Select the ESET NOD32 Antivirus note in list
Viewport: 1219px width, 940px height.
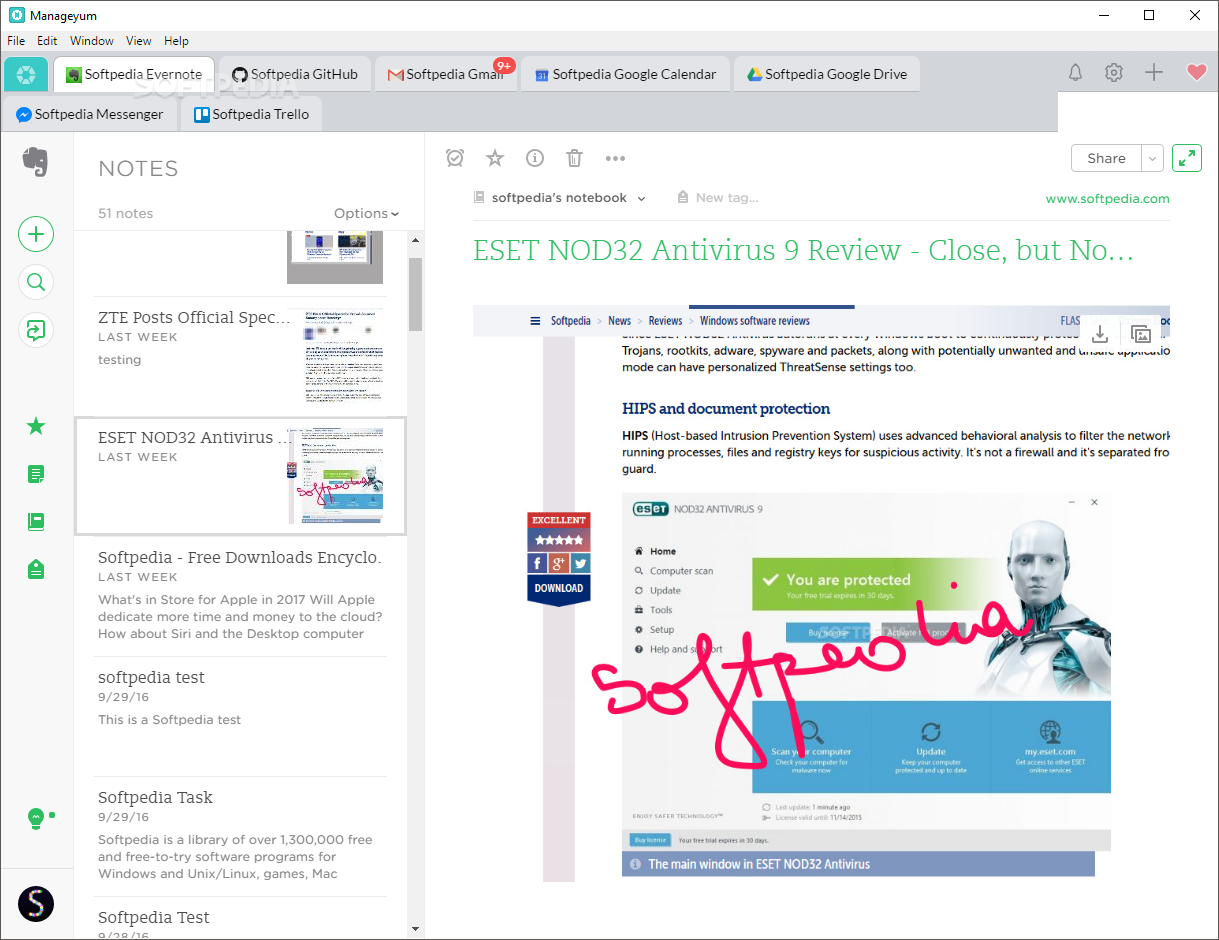tap(240, 476)
